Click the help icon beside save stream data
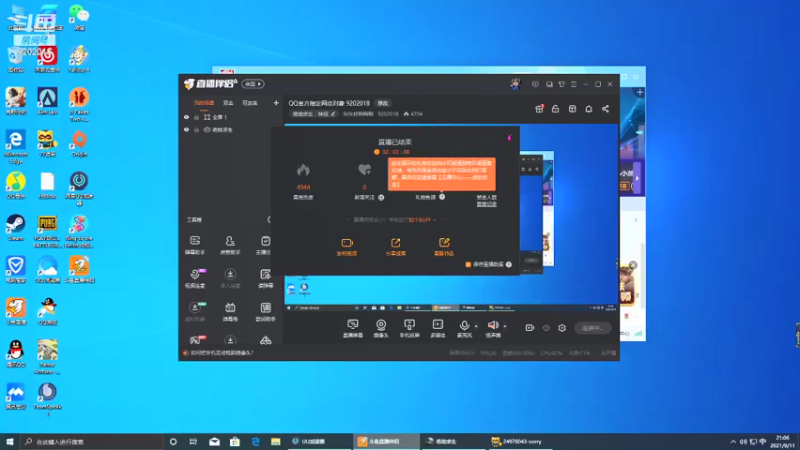This screenshot has height=450, width=800. pos(509,264)
